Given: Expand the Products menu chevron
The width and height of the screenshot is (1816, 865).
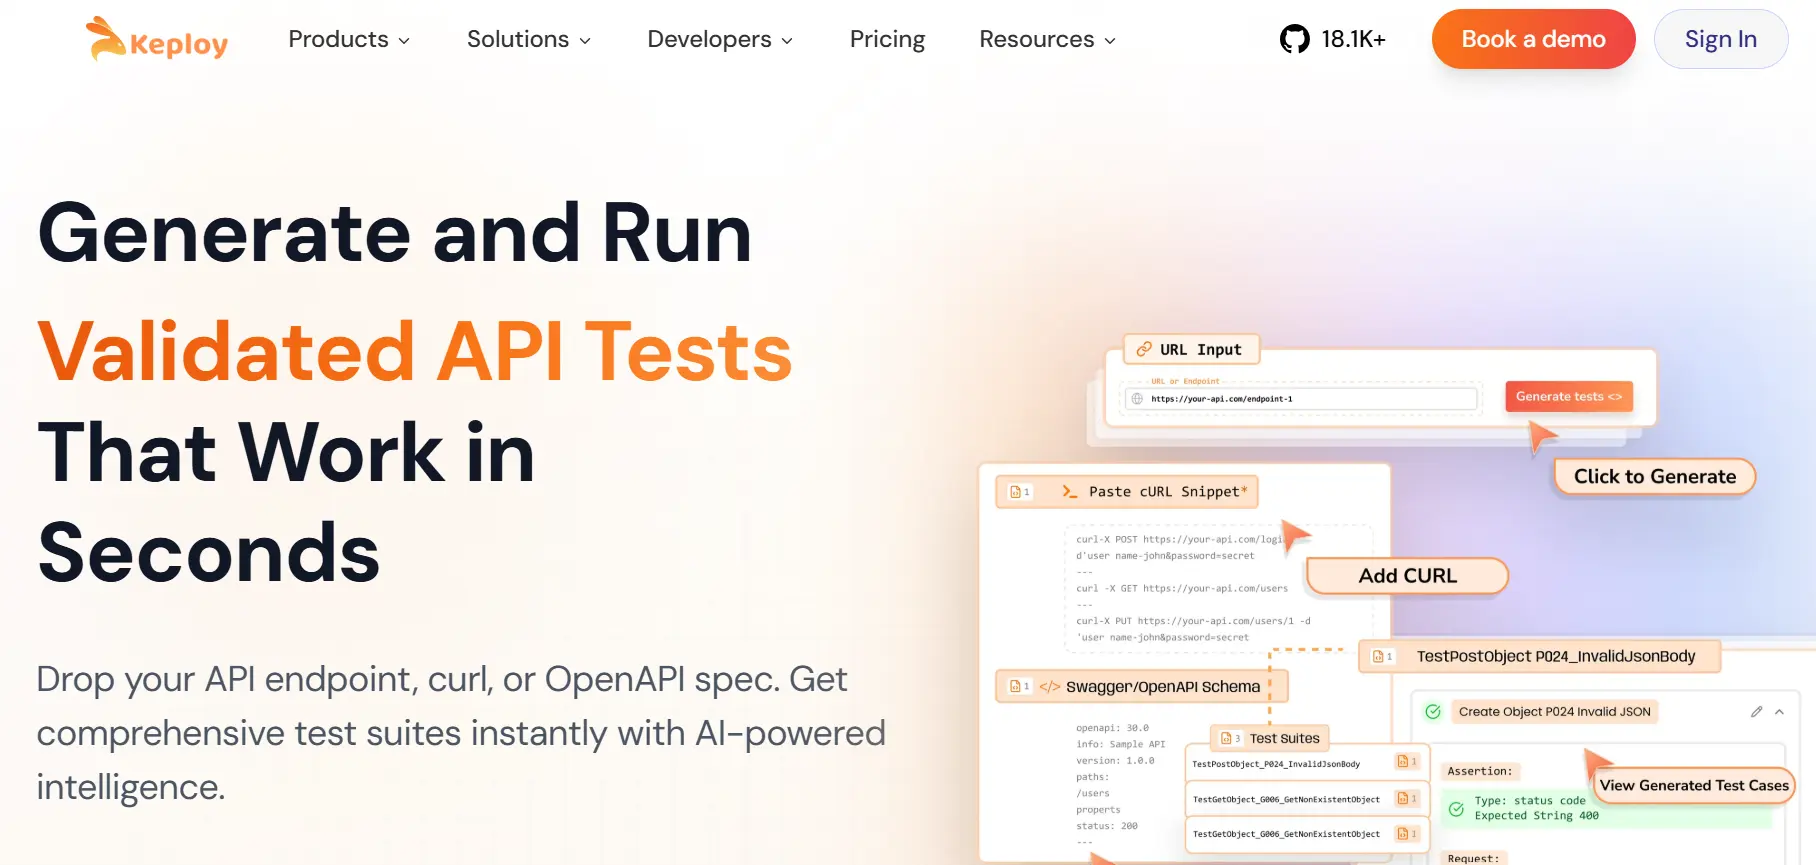Looking at the screenshot, I should [x=404, y=41].
